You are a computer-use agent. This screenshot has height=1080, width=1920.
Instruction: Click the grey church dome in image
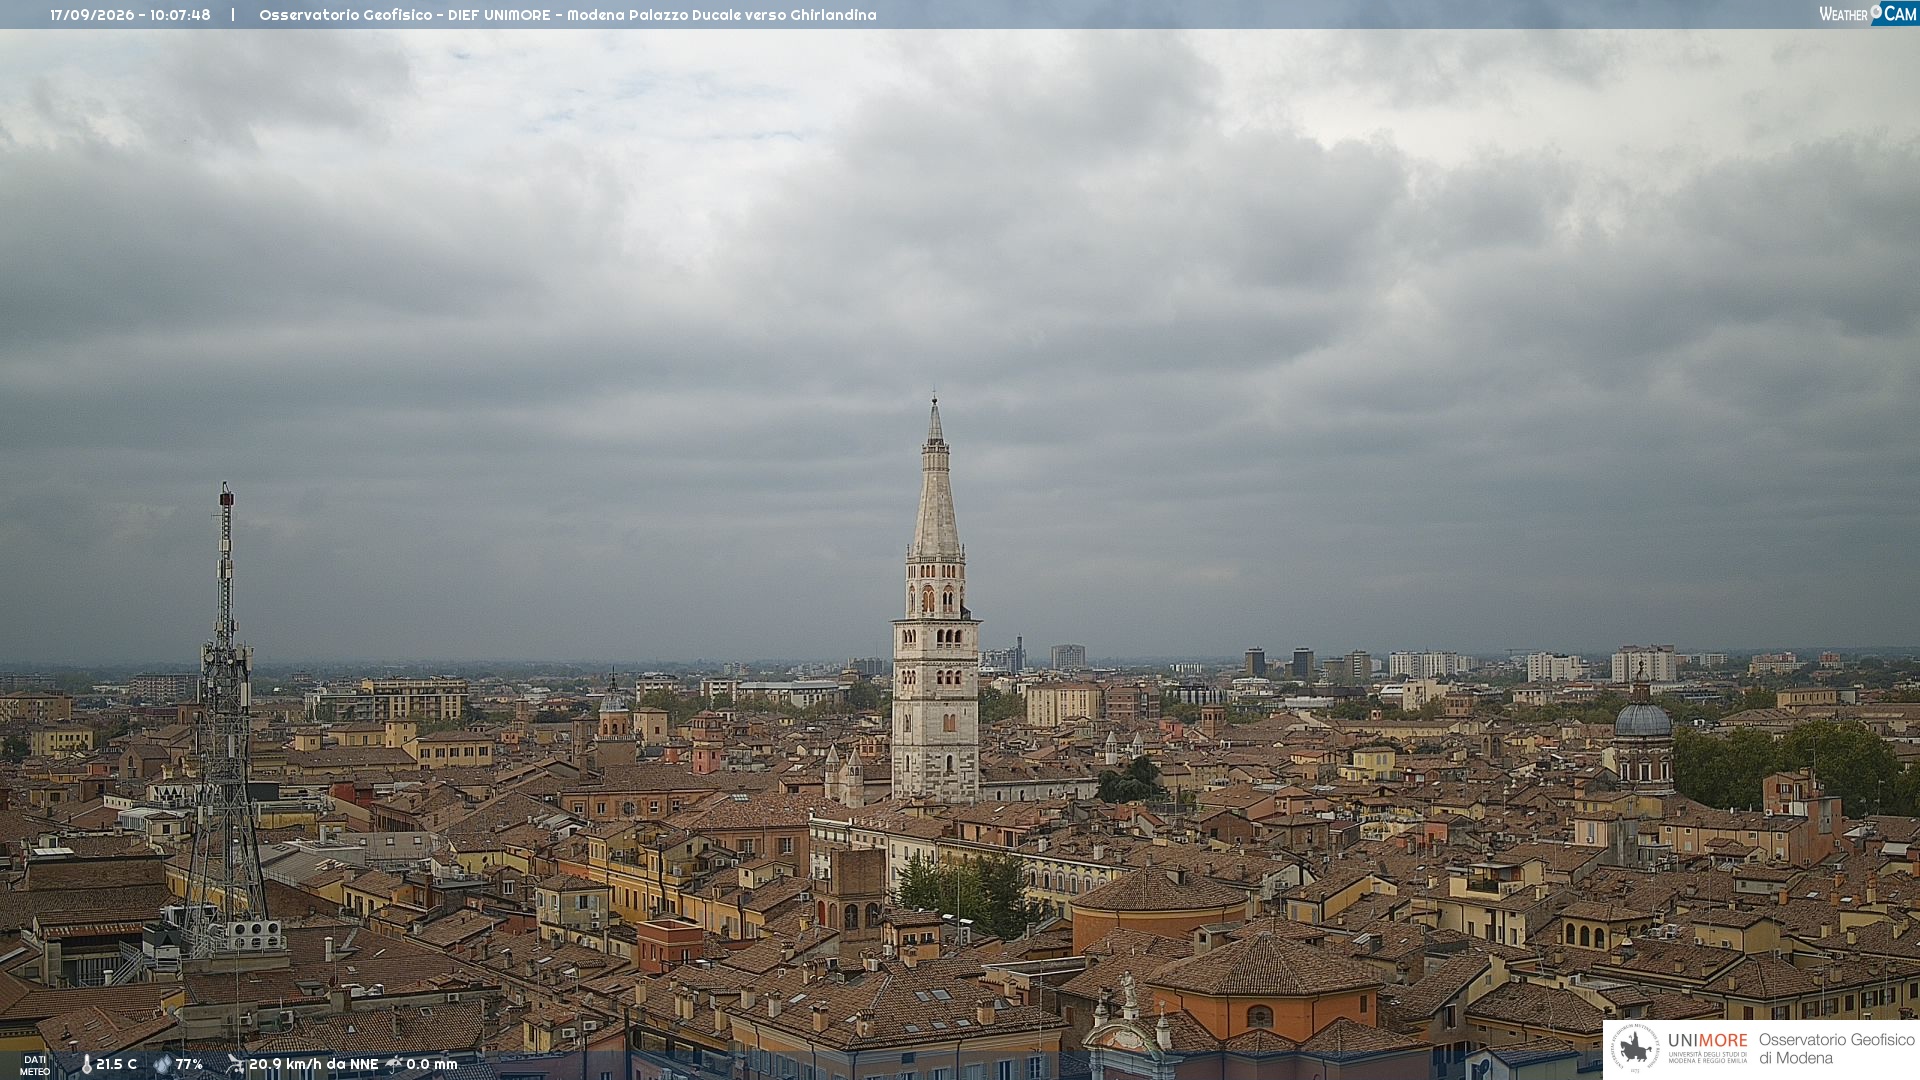click(x=1643, y=719)
